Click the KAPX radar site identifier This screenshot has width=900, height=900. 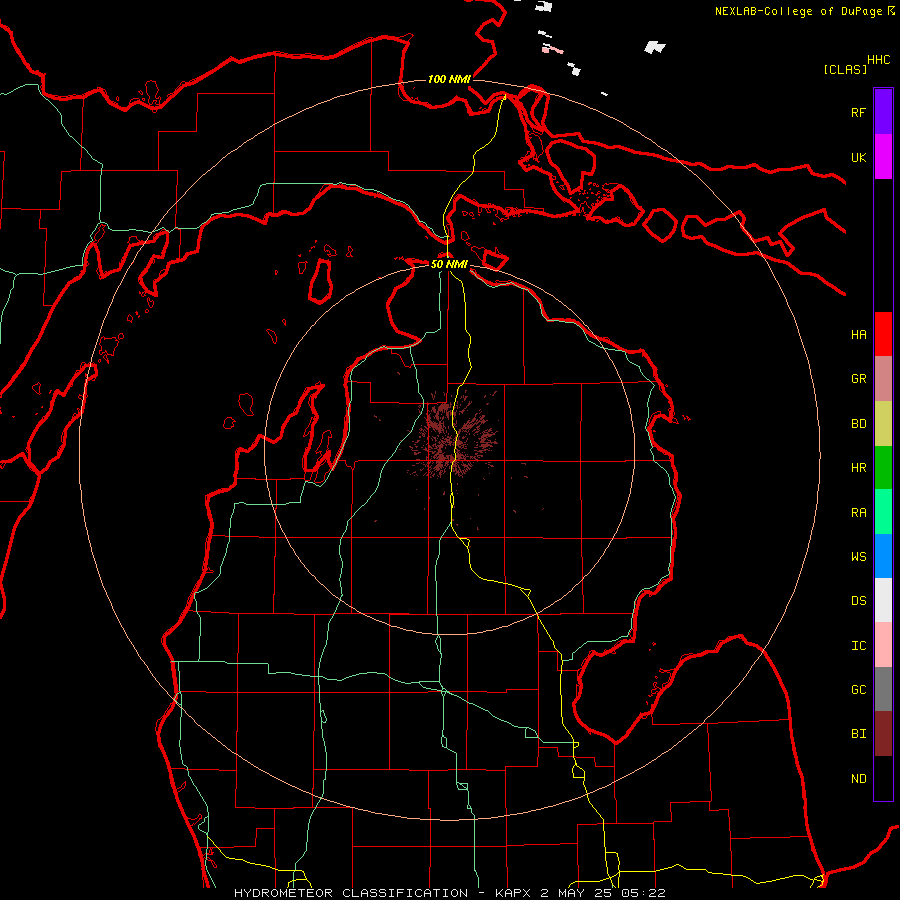pyautogui.click(x=513, y=893)
